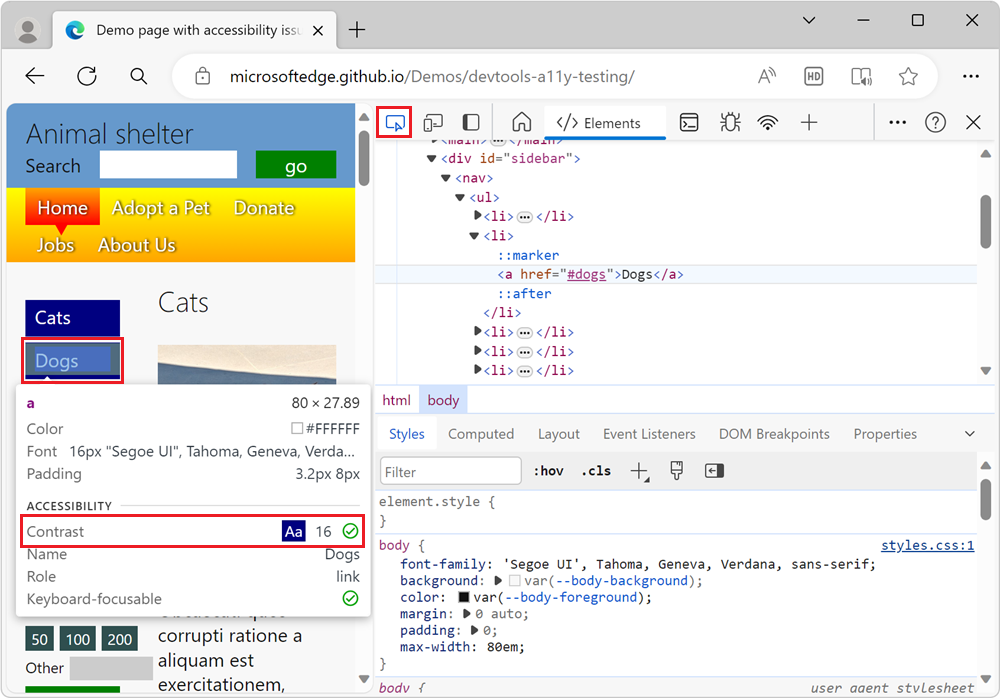The height and width of the screenshot is (698, 1000).
Task: Open the styles.css:1 stylesheet link
Action: click(930, 545)
